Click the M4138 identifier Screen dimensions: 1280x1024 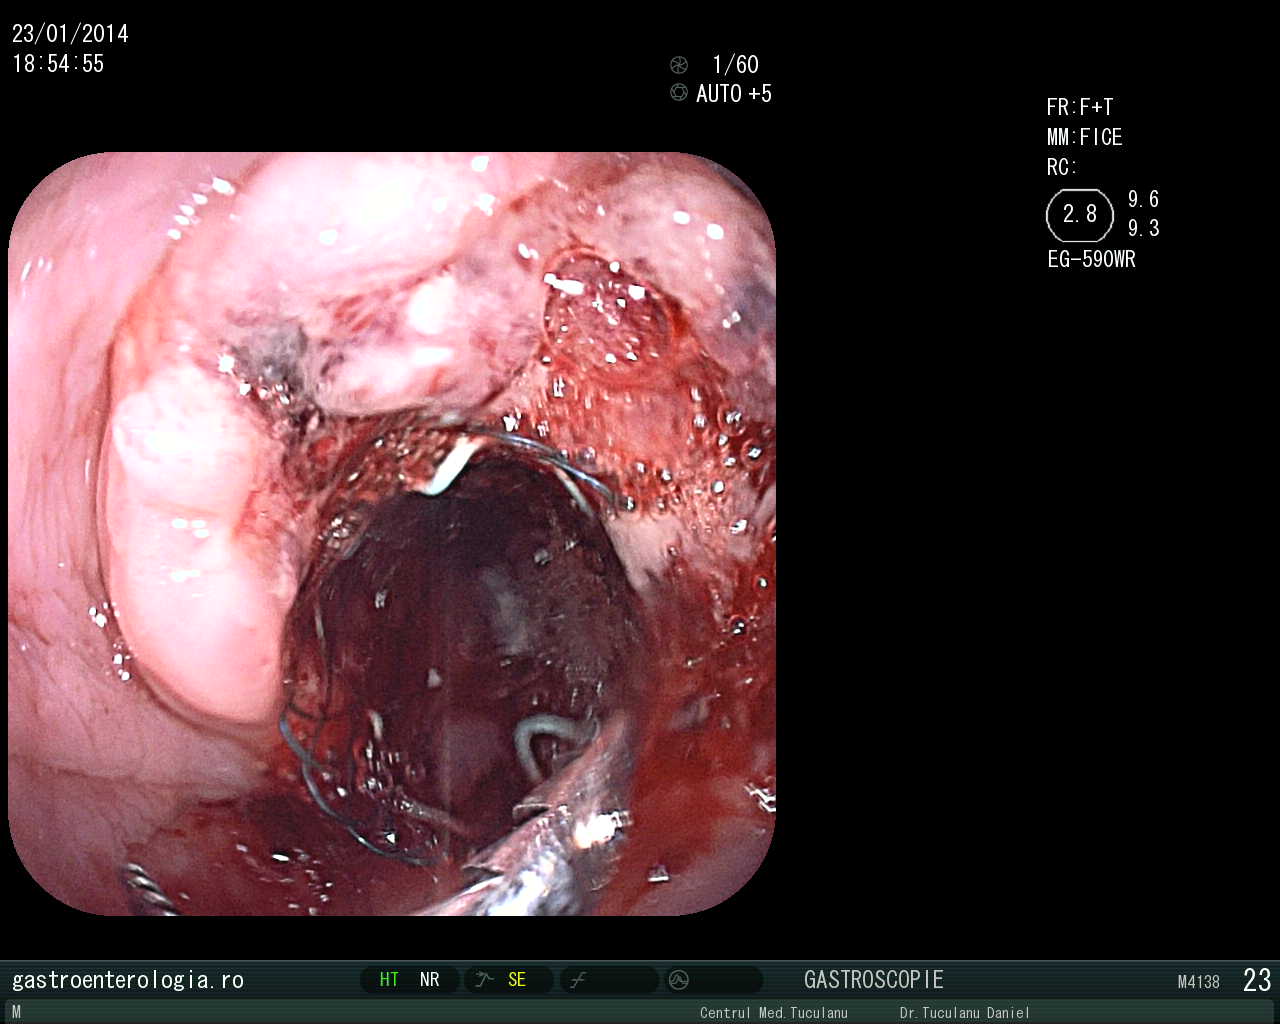1199,982
